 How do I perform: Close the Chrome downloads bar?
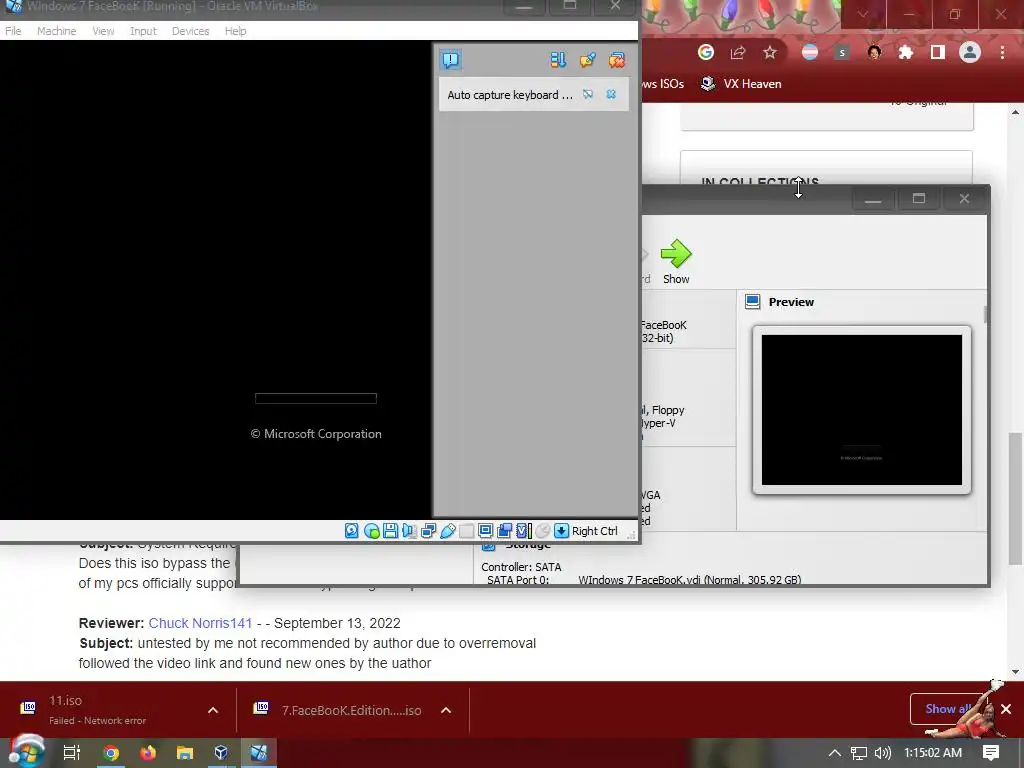tap(1006, 709)
